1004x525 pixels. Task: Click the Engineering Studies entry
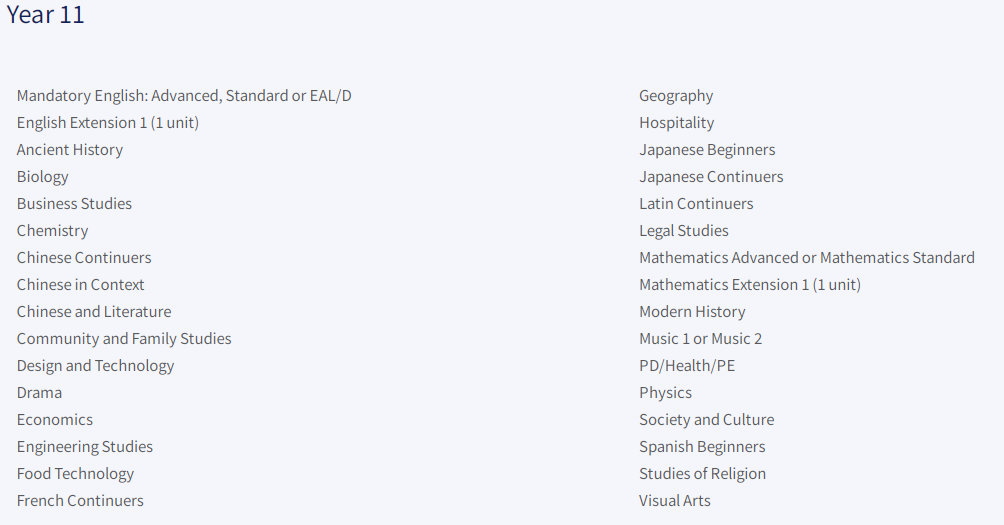click(x=85, y=447)
